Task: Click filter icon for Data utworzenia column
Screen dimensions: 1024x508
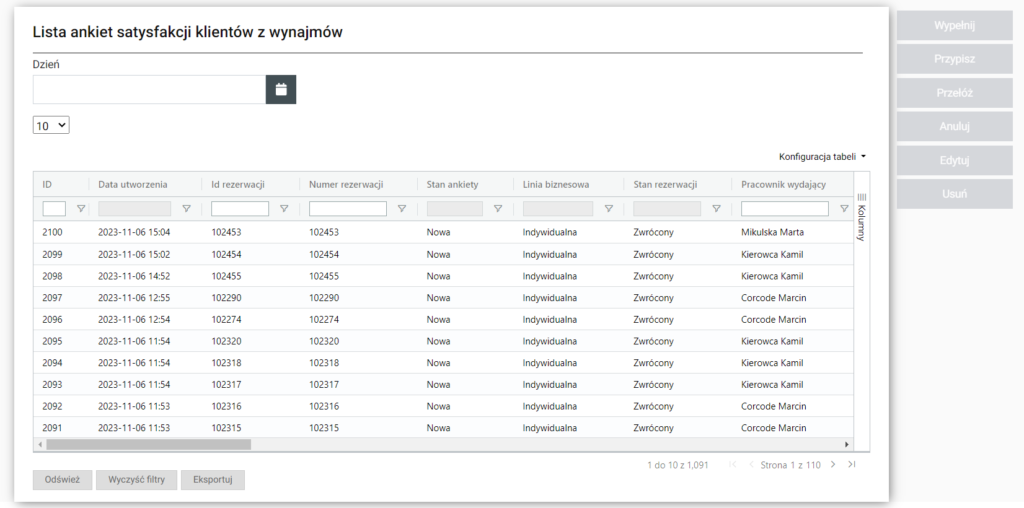Action: (186, 209)
